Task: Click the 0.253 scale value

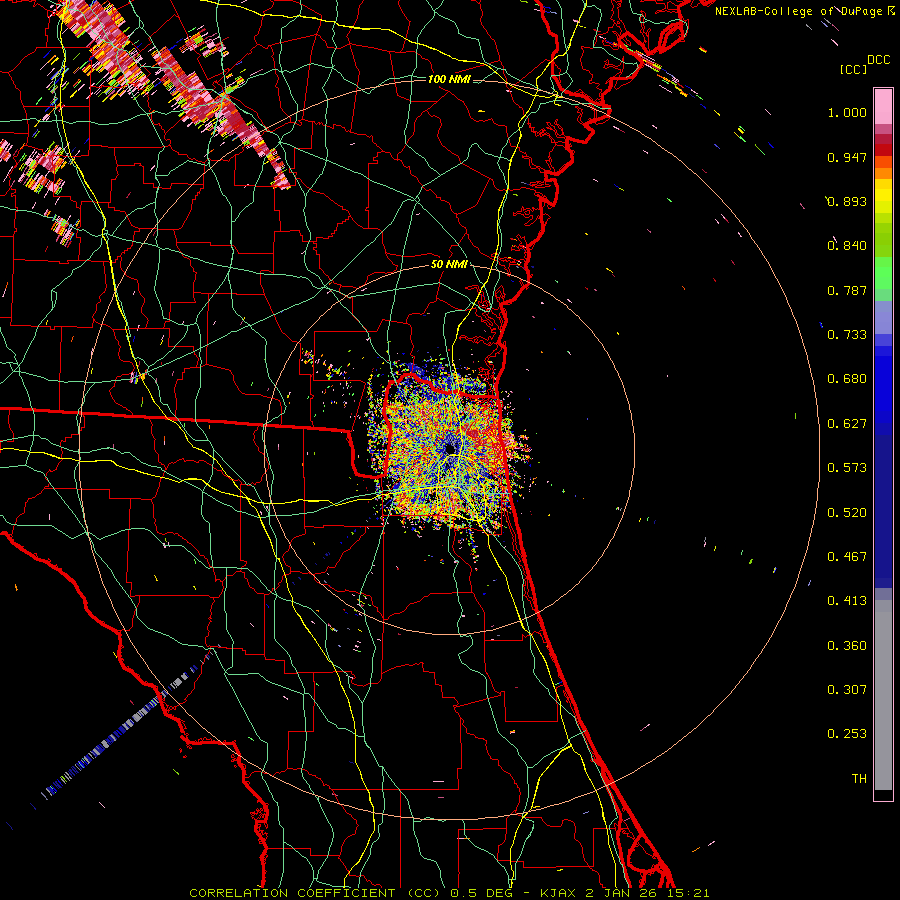Action: [x=847, y=734]
